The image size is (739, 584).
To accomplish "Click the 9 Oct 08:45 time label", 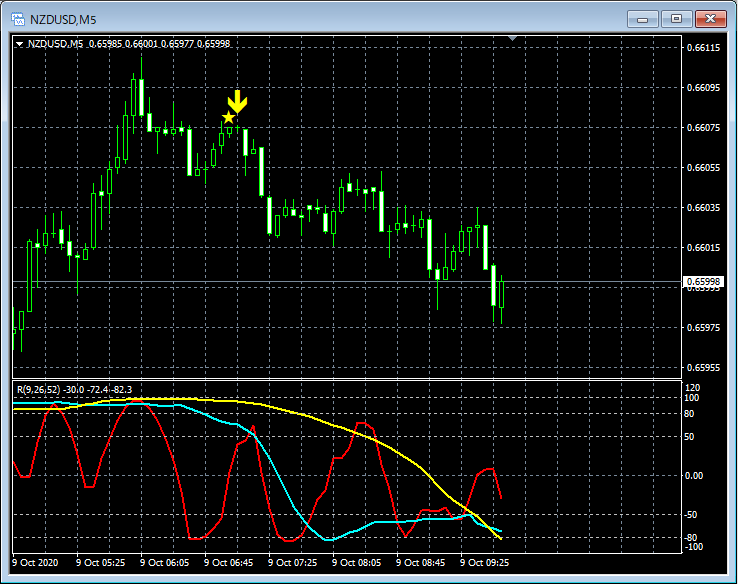I will pos(421,563).
